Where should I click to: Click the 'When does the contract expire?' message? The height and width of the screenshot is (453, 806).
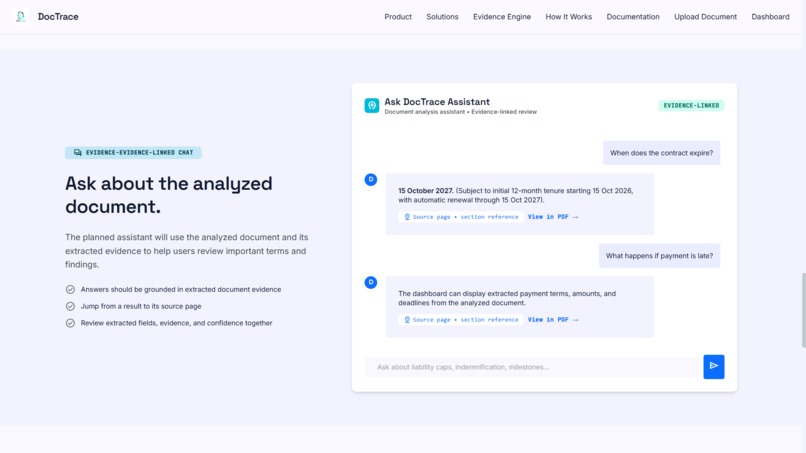click(662, 153)
